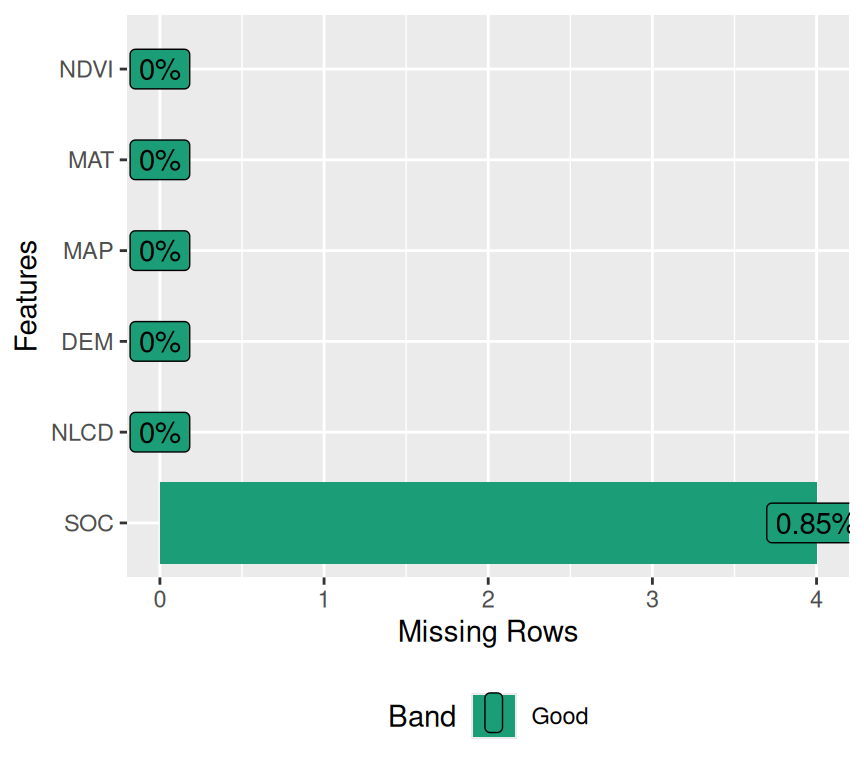Click the 0% label beside NDVI
The width and height of the screenshot is (864, 768).
coord(160,70)
